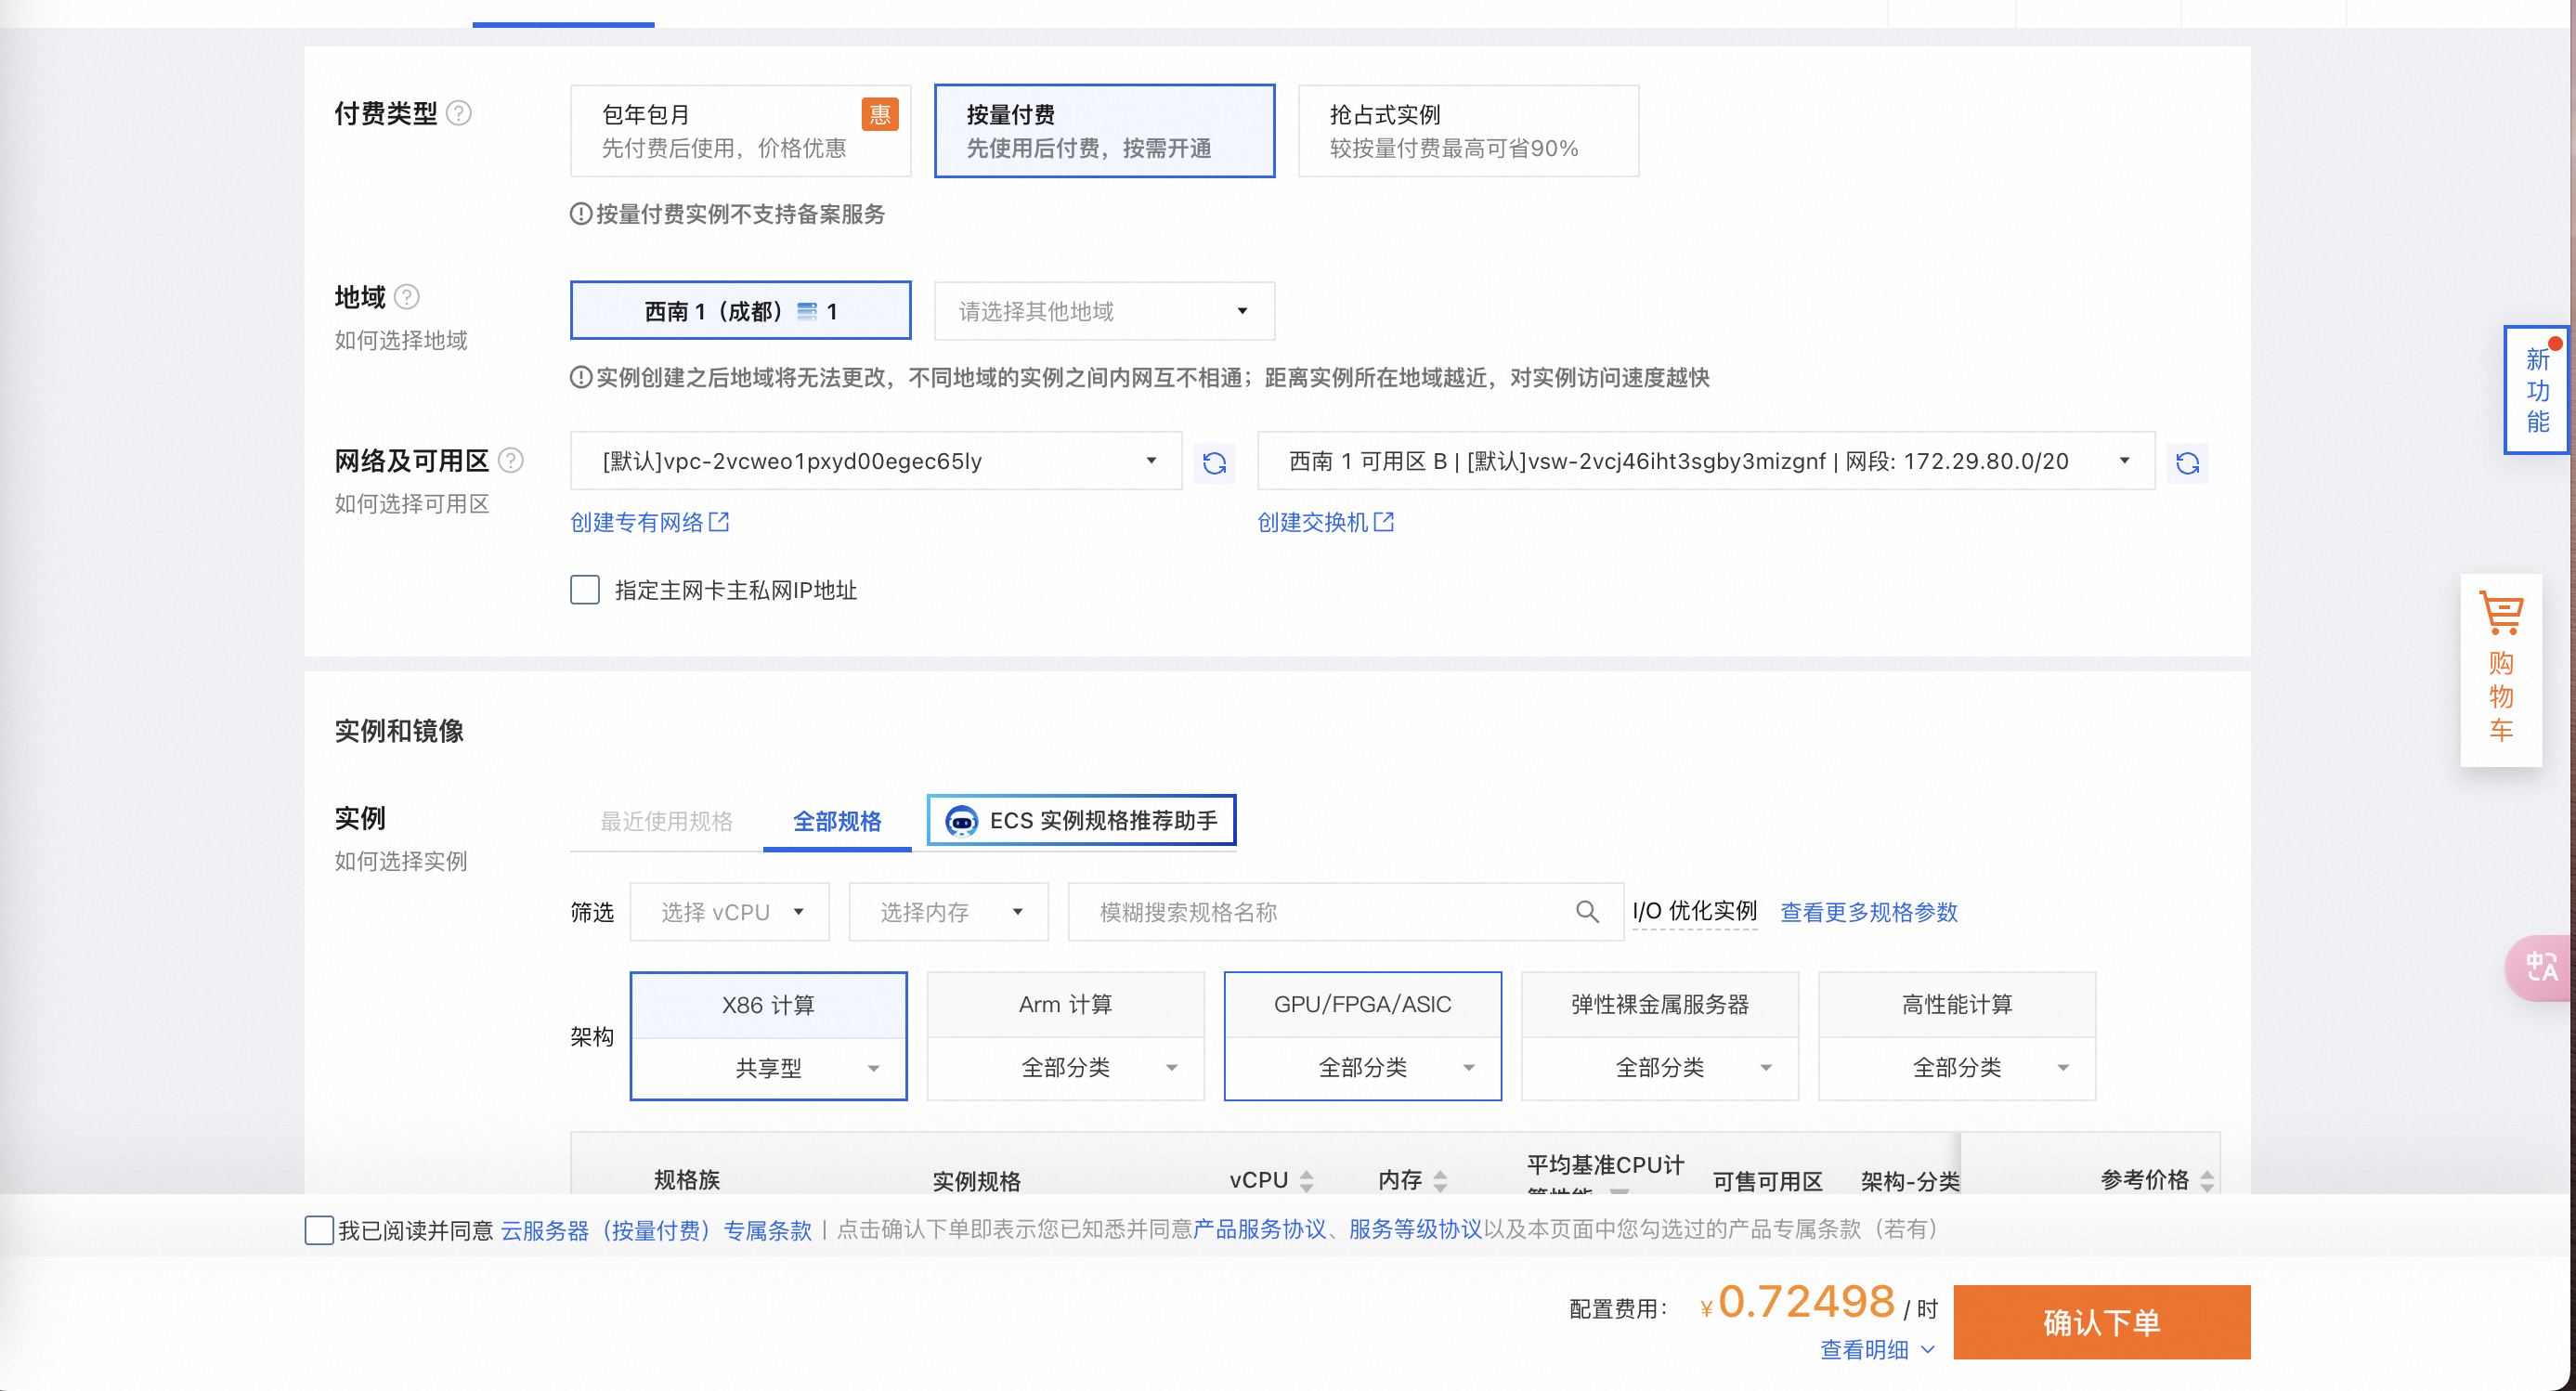Expand 查看明细 cost details

[x=1877, y=1350]
